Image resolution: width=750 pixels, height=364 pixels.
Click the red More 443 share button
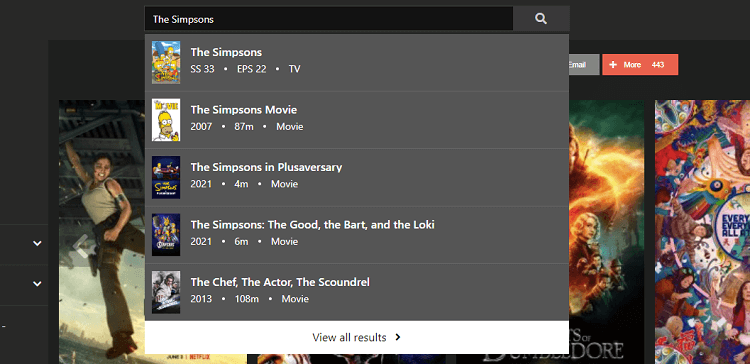click(x=640, y=65)
